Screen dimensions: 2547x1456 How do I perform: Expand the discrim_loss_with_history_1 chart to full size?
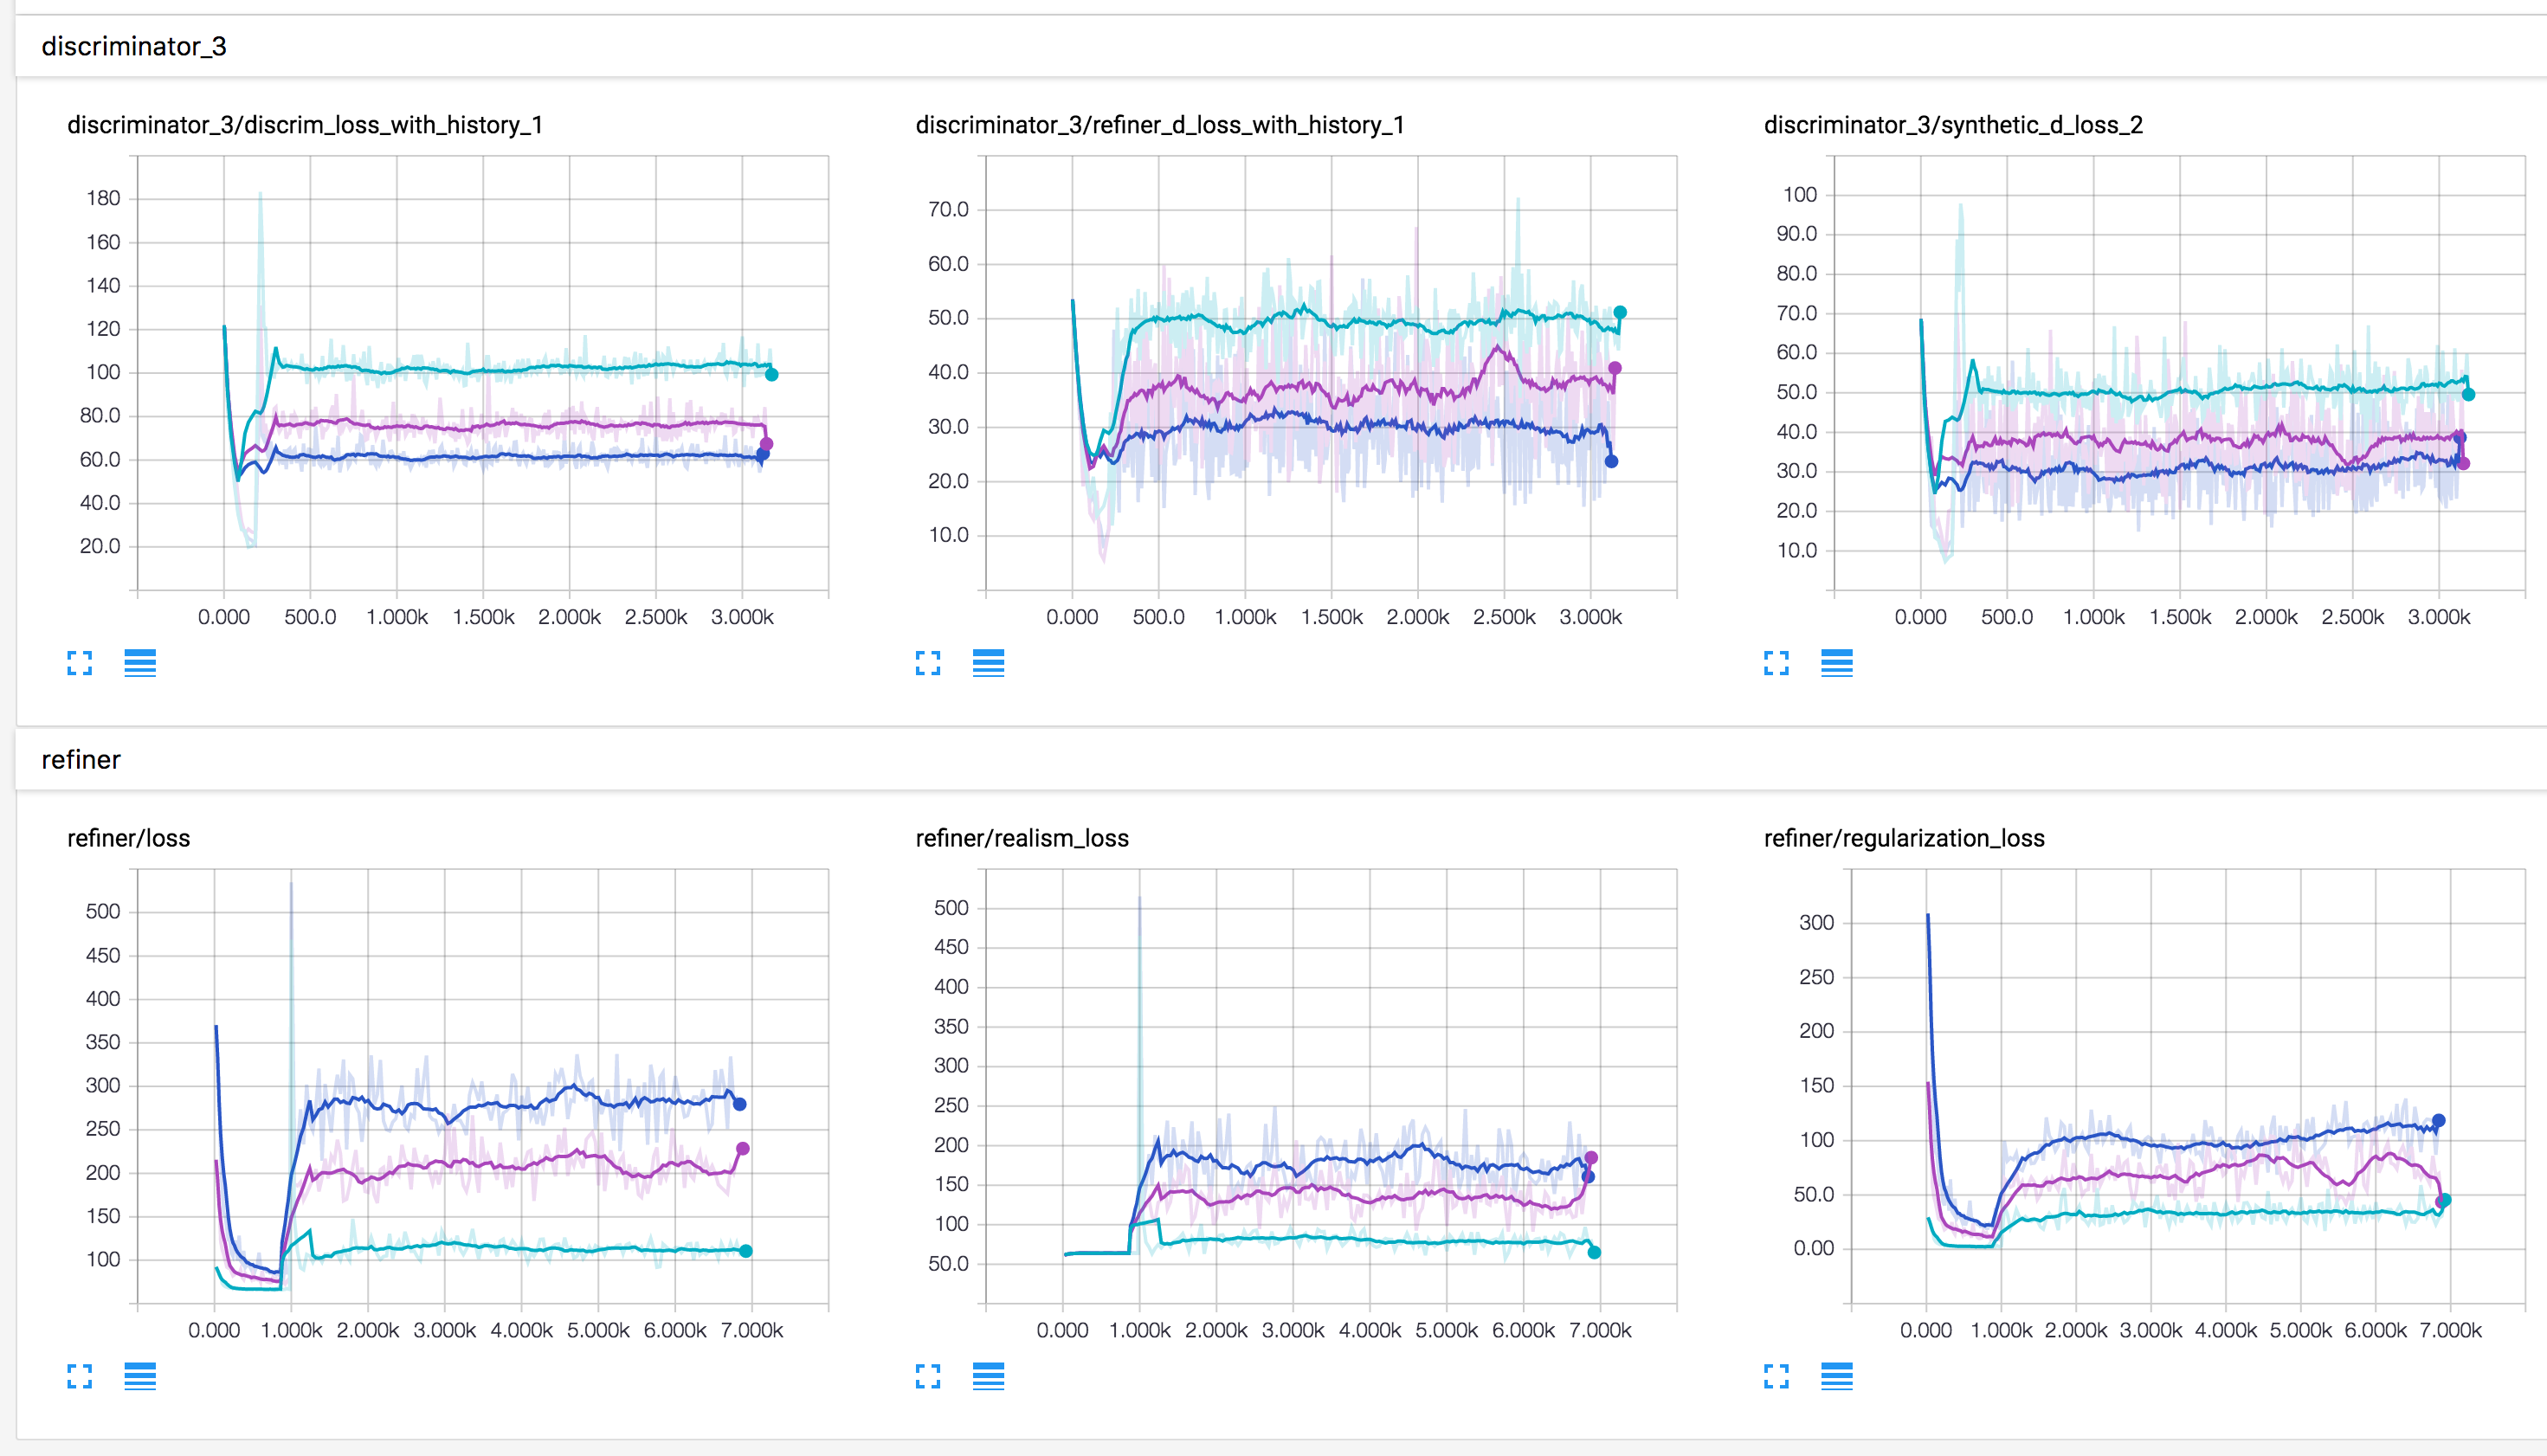coord(80,663)
